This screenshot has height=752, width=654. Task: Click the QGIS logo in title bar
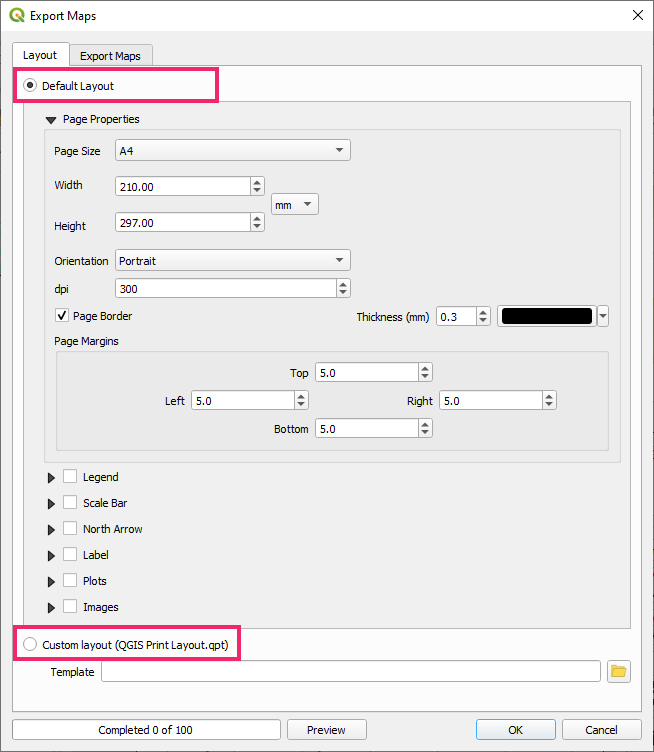(17, 16)
